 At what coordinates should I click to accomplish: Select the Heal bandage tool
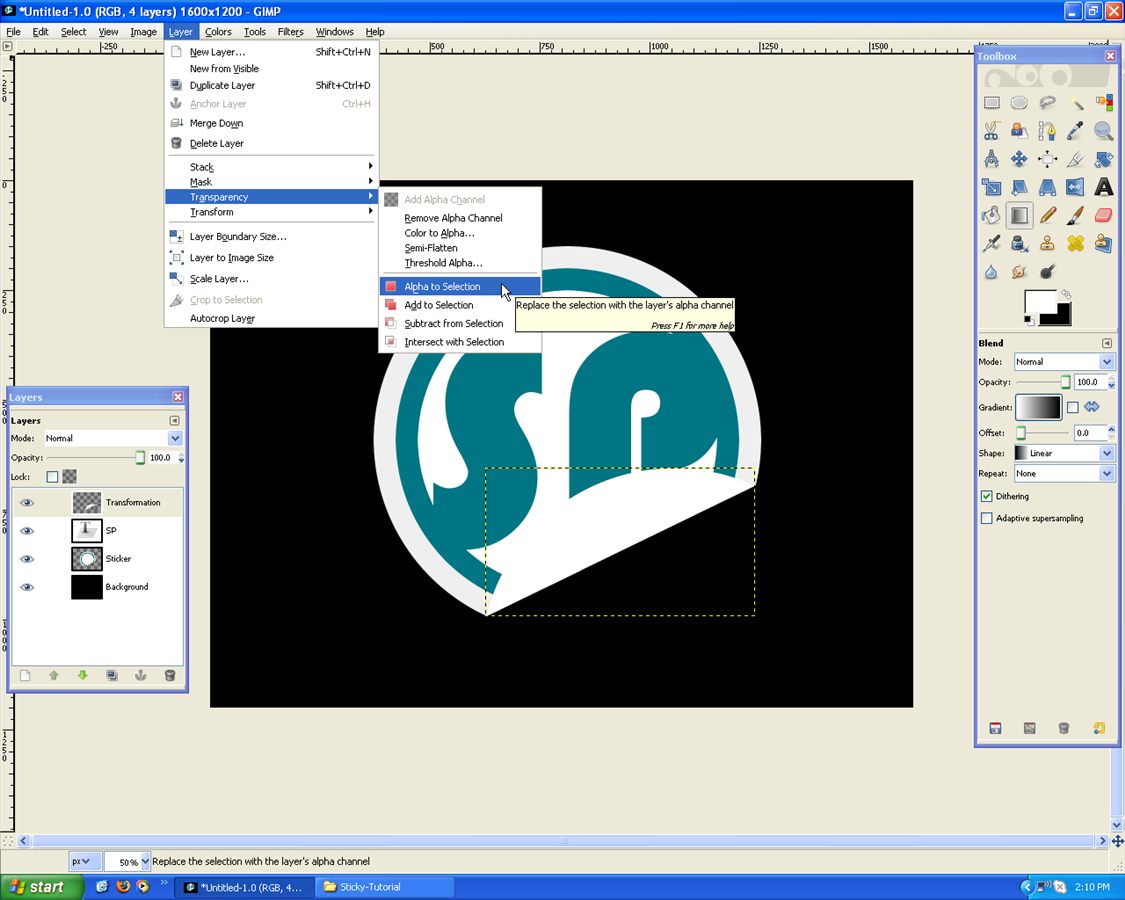pyautogui.click(x=1075, y=243)
